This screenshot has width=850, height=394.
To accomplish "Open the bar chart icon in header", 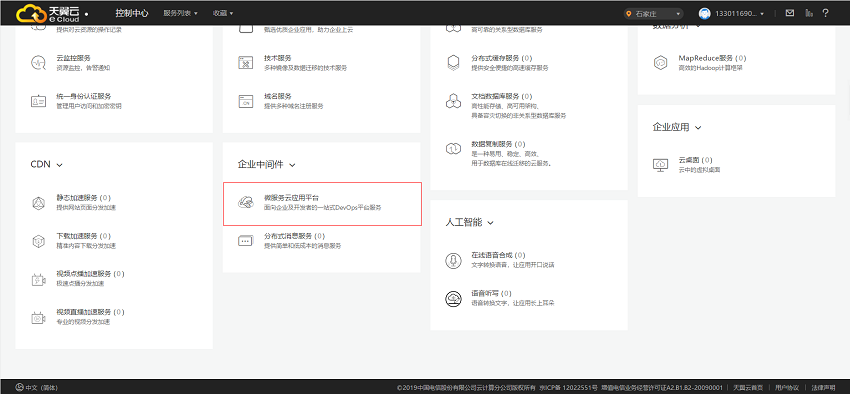I will 809,13.
